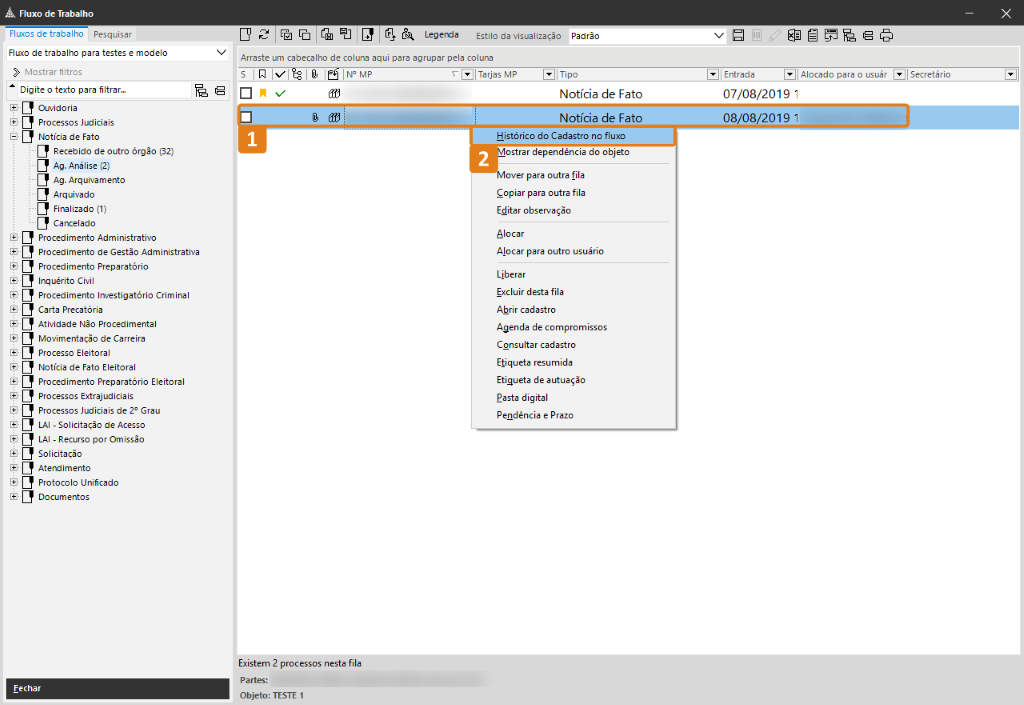Collapse the Notícia de Fato tree node
Image resolution: width=1024 pixels, height=705 pixels.
pos(14,136)
